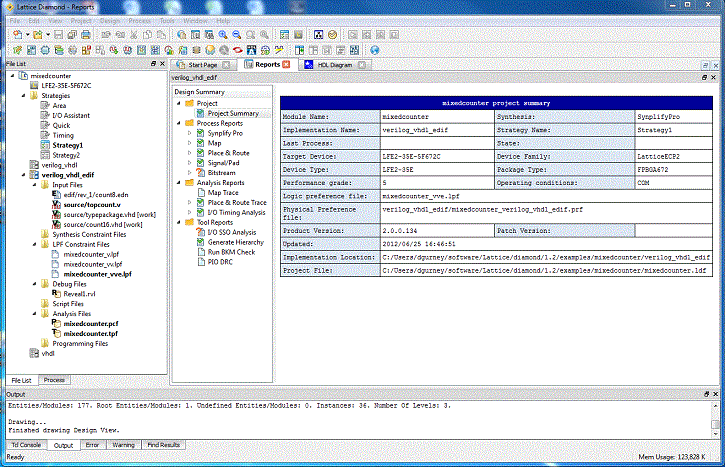Click the Print icon in the toolbar
The height and width of the screenshot is (467, 725).
point(87,35)
